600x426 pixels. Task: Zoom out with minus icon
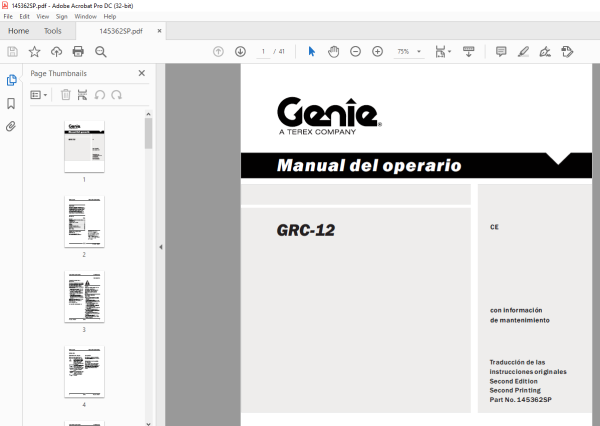click(355, 51)
